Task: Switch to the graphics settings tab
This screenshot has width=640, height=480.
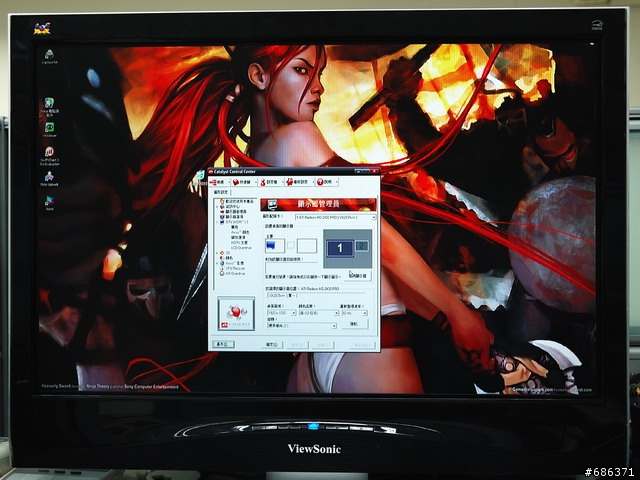Action: point(221,192)
